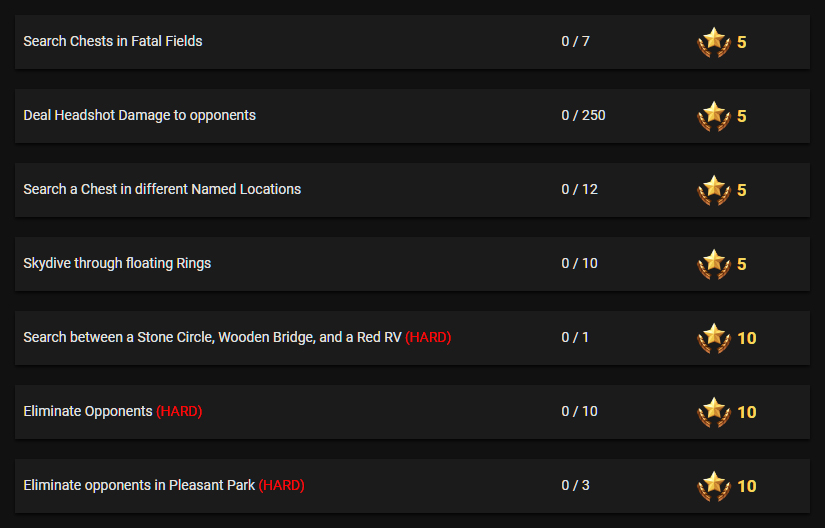Click the 0 / 7 progress counter
Screen dimensions: 825x528
[x=575, y=41]
